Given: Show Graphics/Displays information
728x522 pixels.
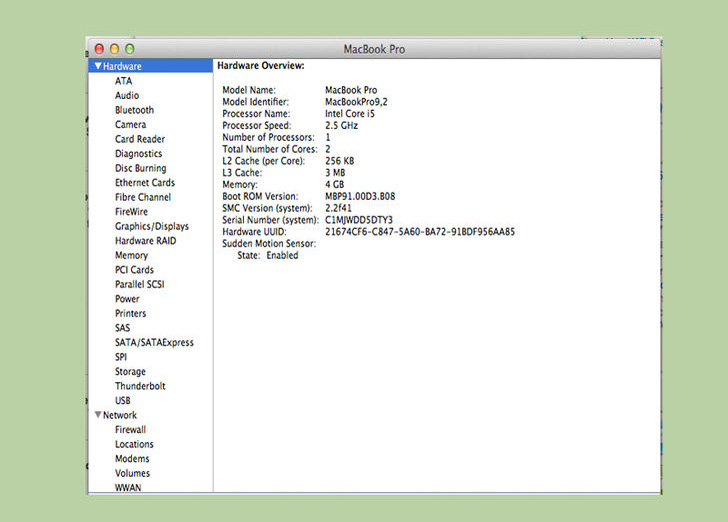Looking at the screenshot, I should pyautogui.click(x=151, y=226).
